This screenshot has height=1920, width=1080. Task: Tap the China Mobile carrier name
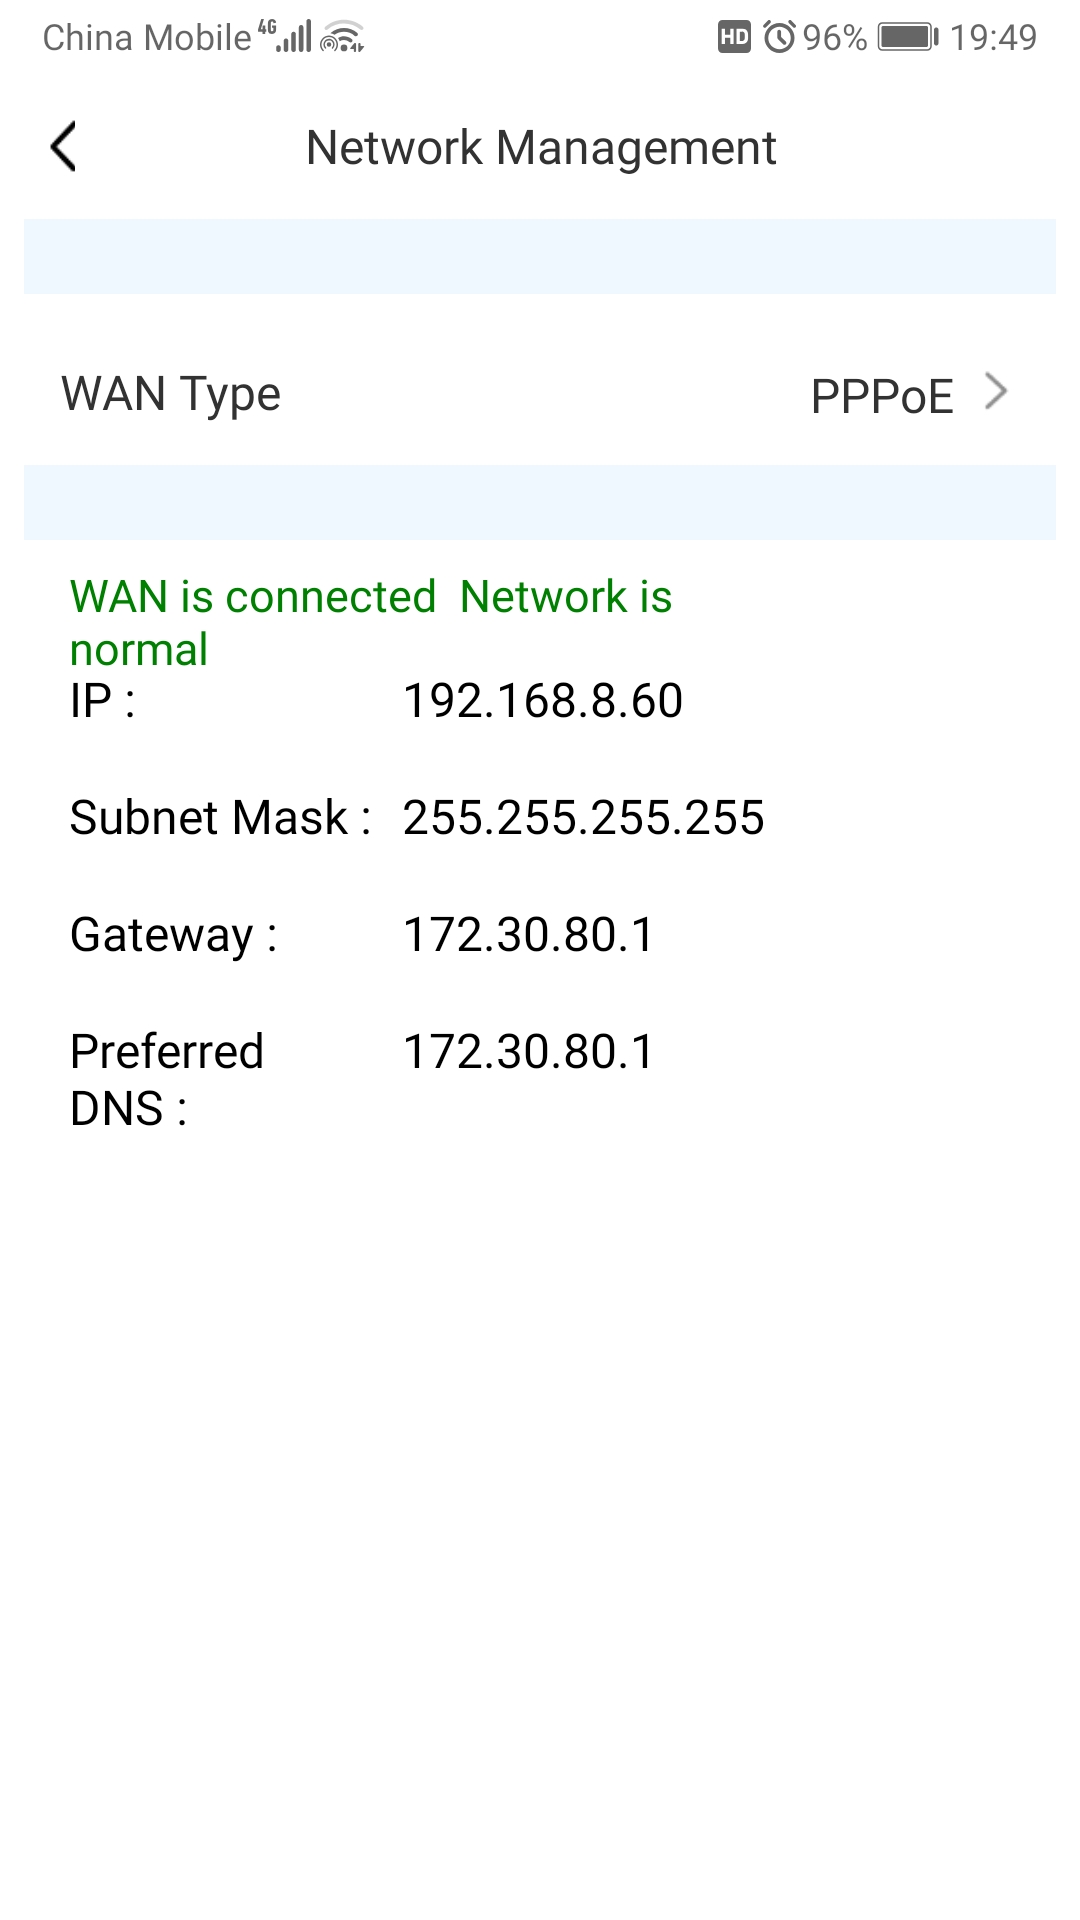[x=147, y=38]
